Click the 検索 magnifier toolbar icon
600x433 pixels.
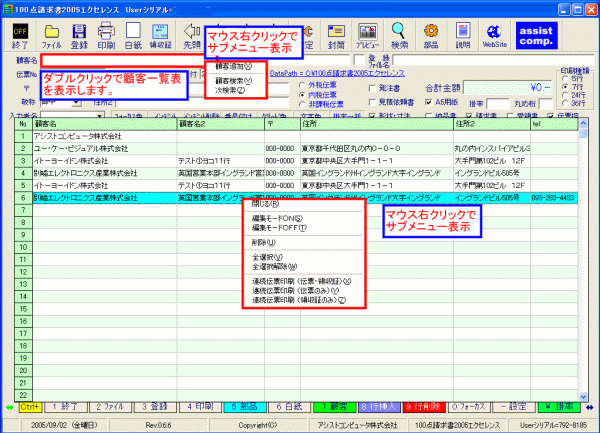coord(399,36)
